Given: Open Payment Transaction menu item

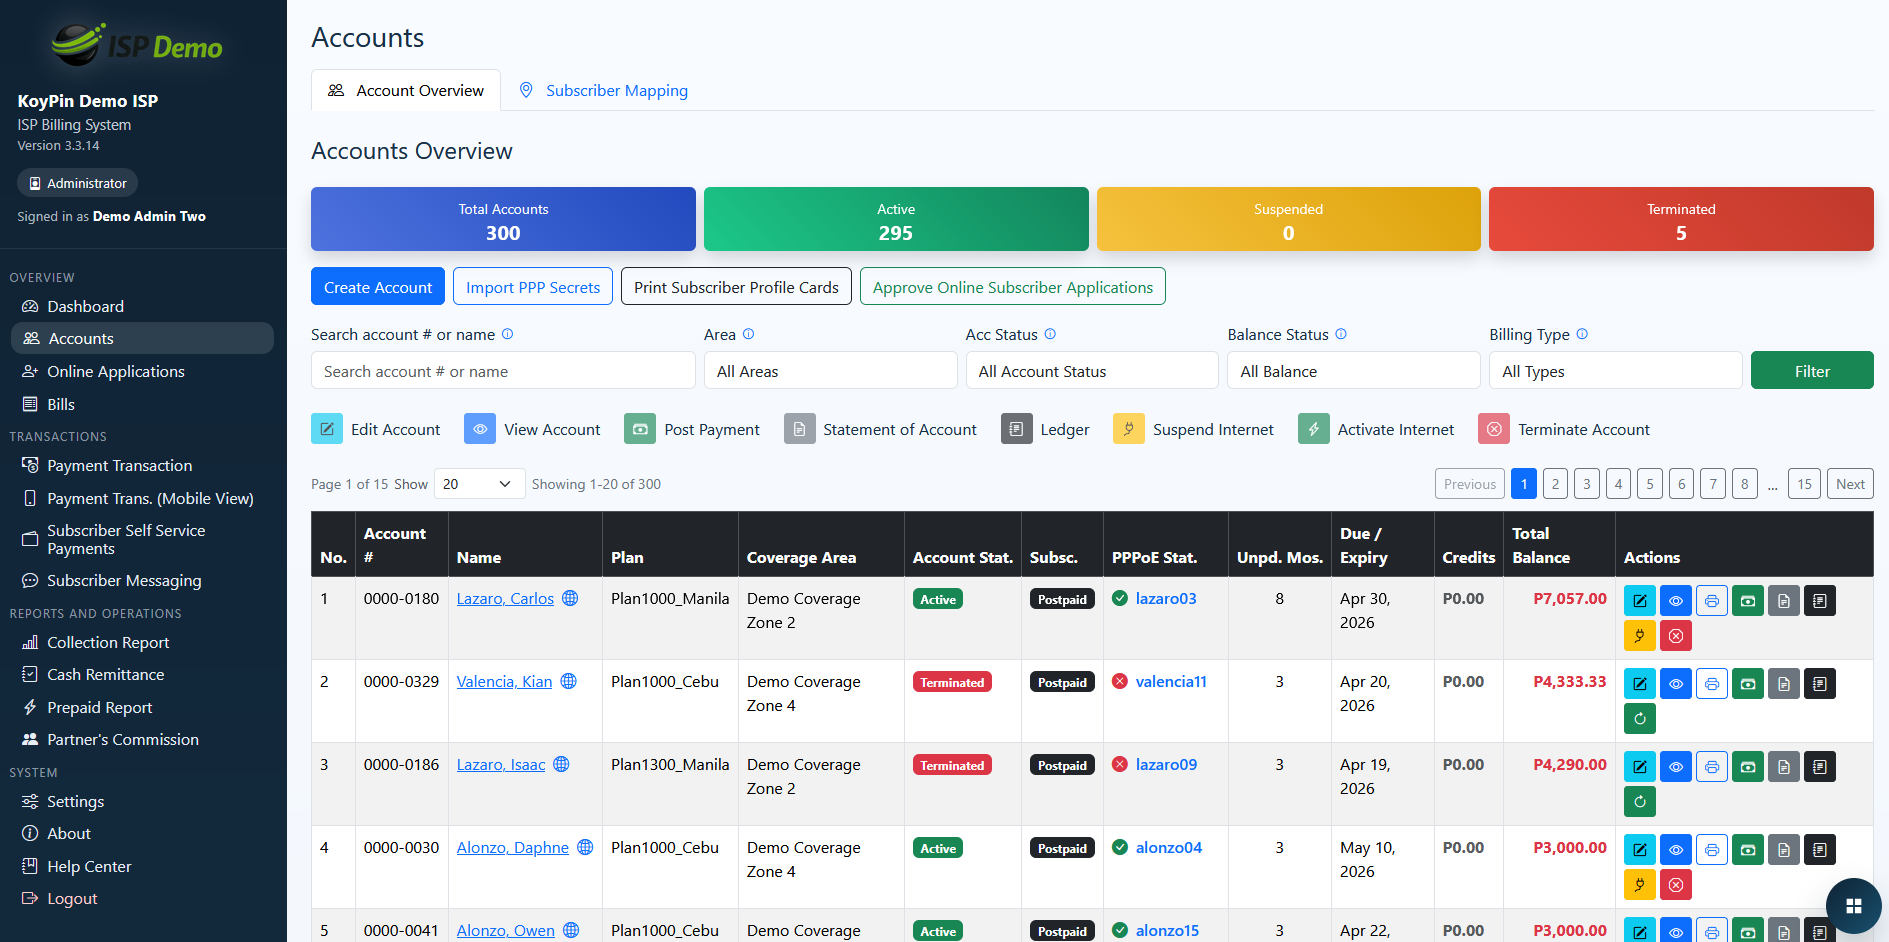Looking at the screenshot, I should coord(142,465).
